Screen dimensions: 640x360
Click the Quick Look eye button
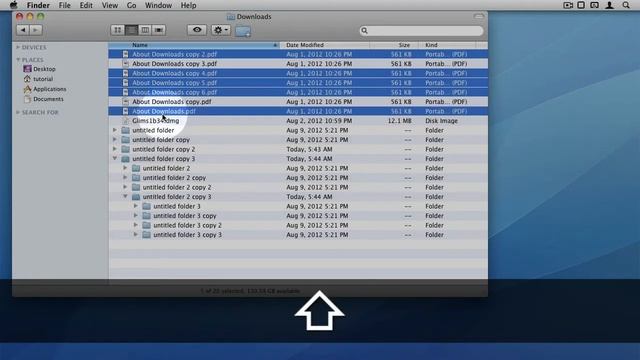197,30
